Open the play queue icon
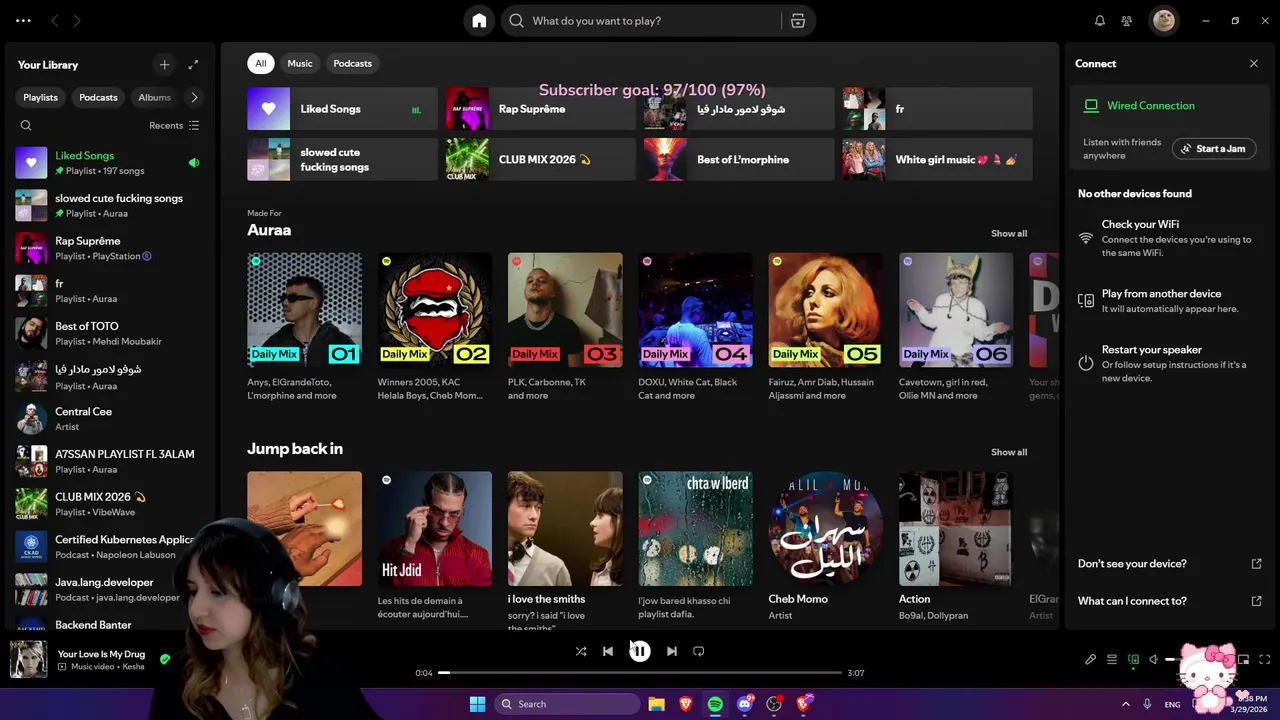The image size is (1280, 720). (x=1112, y=660)
